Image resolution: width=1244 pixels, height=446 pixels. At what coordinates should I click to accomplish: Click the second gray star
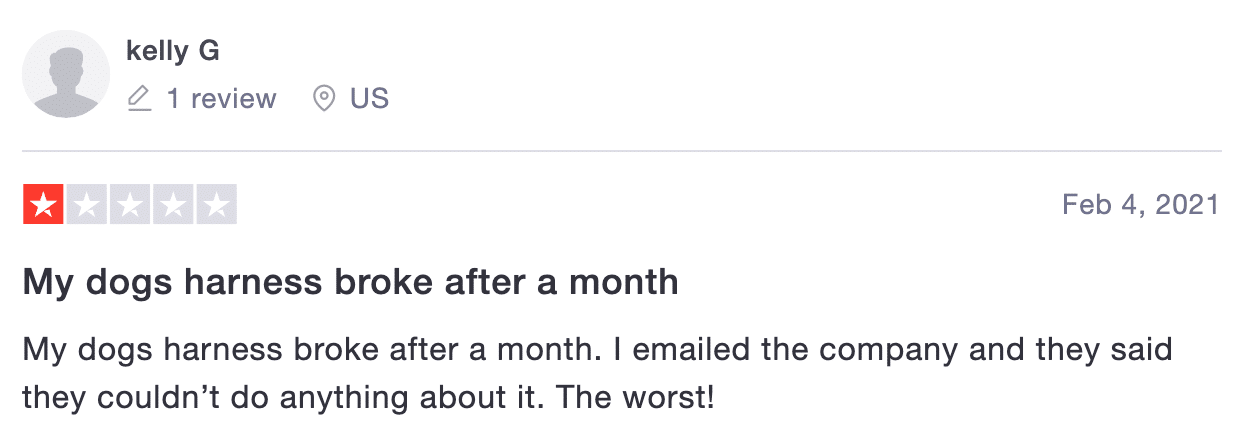pyautogui.click(x=86, y=205)
